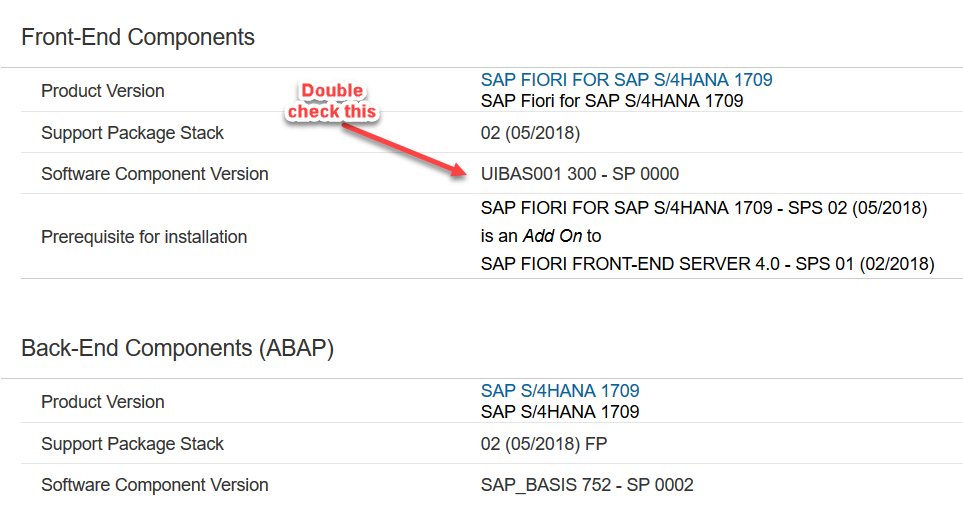Image resolution: width=963 pixels, height=505 pixels.
Task: Click the black SAP Fiori for SAP S/4HANA 1709 text
Action: point(612,101)
